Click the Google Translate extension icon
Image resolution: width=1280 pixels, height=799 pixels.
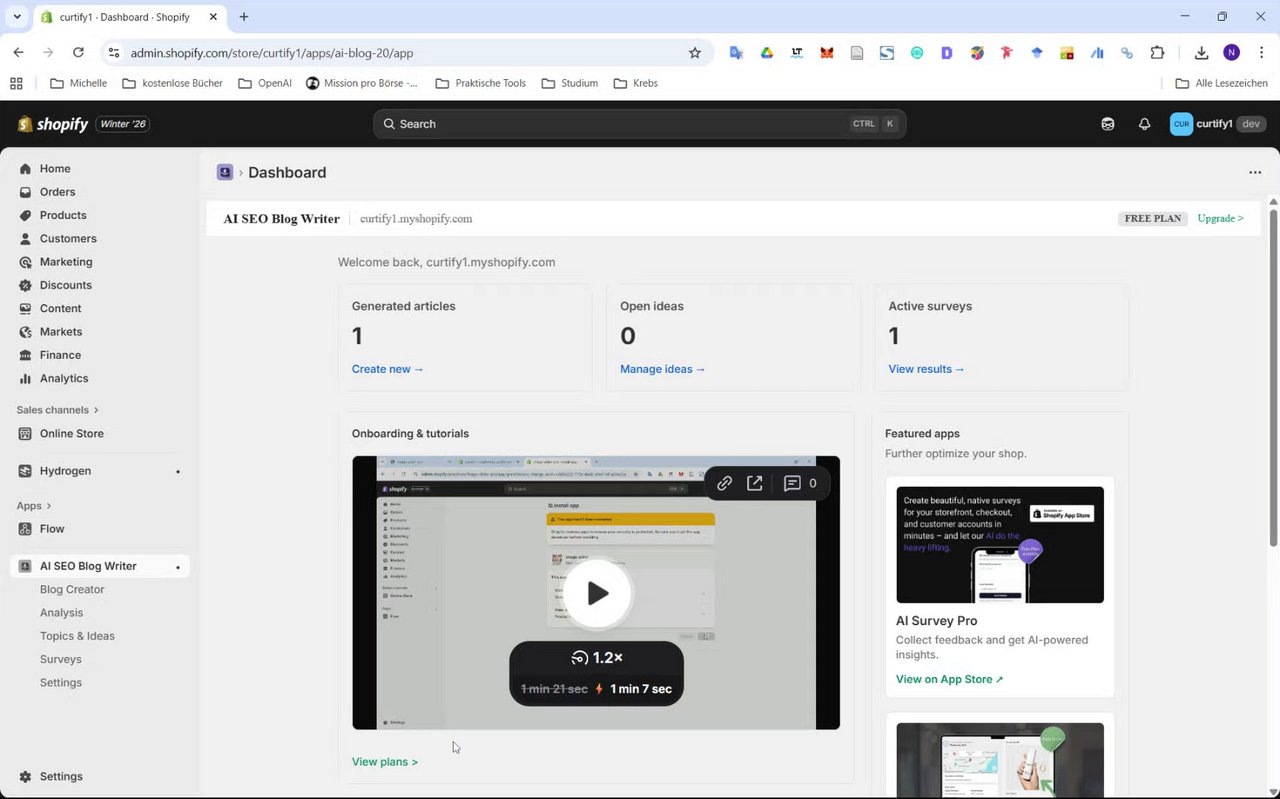[x=736, y=53]
